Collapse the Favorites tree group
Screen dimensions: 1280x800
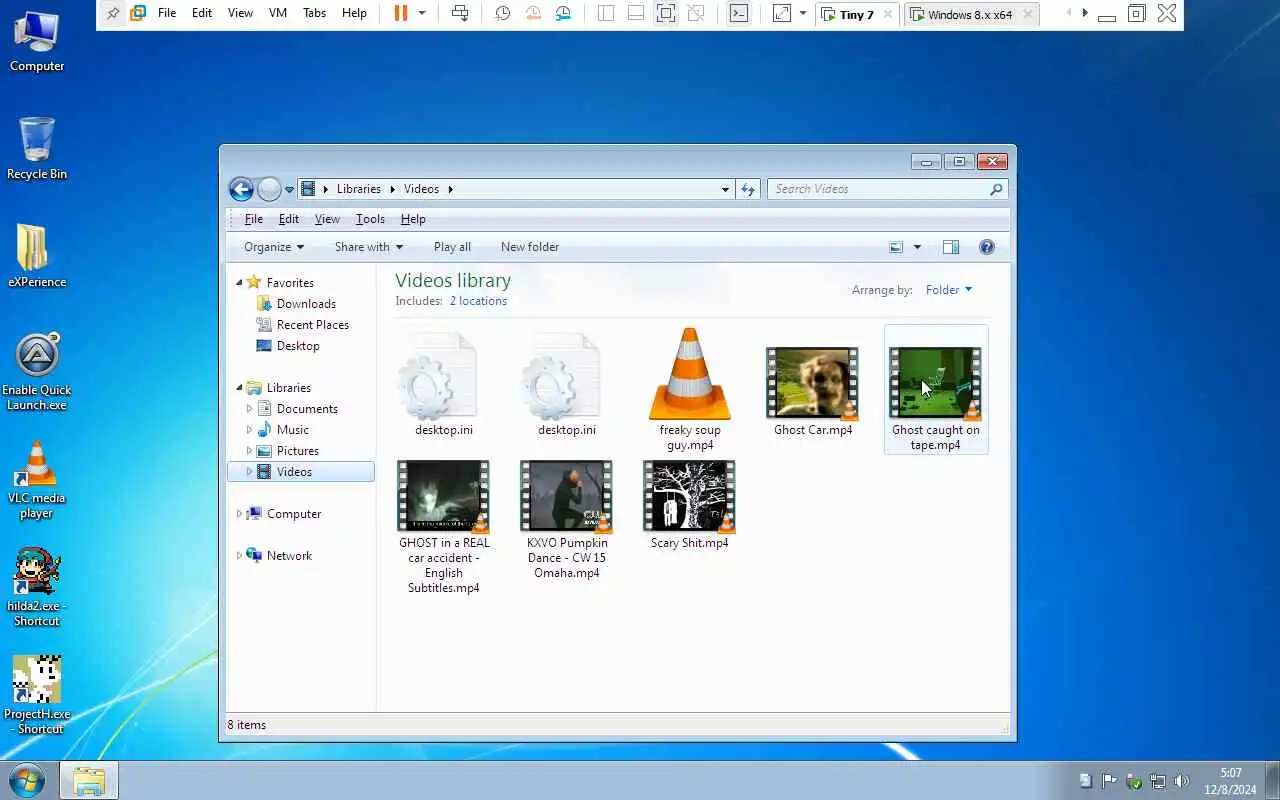239,283
